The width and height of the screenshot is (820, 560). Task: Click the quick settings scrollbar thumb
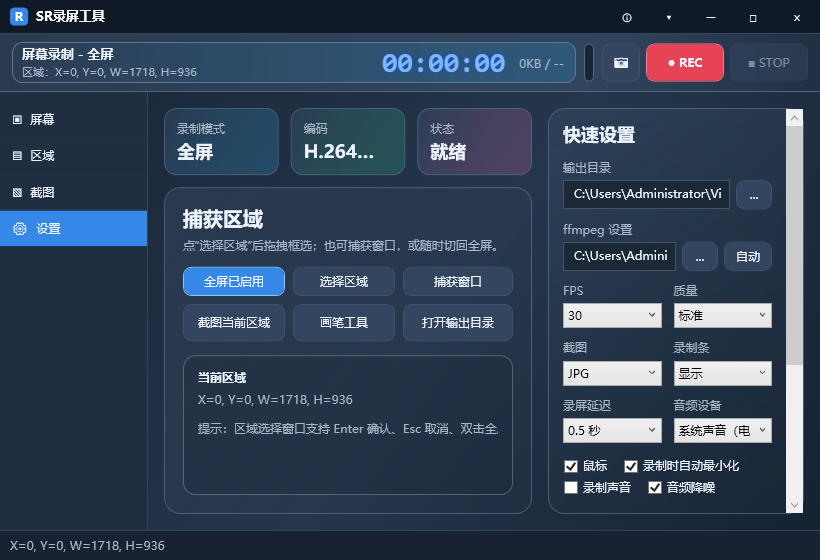coord(794,245)
